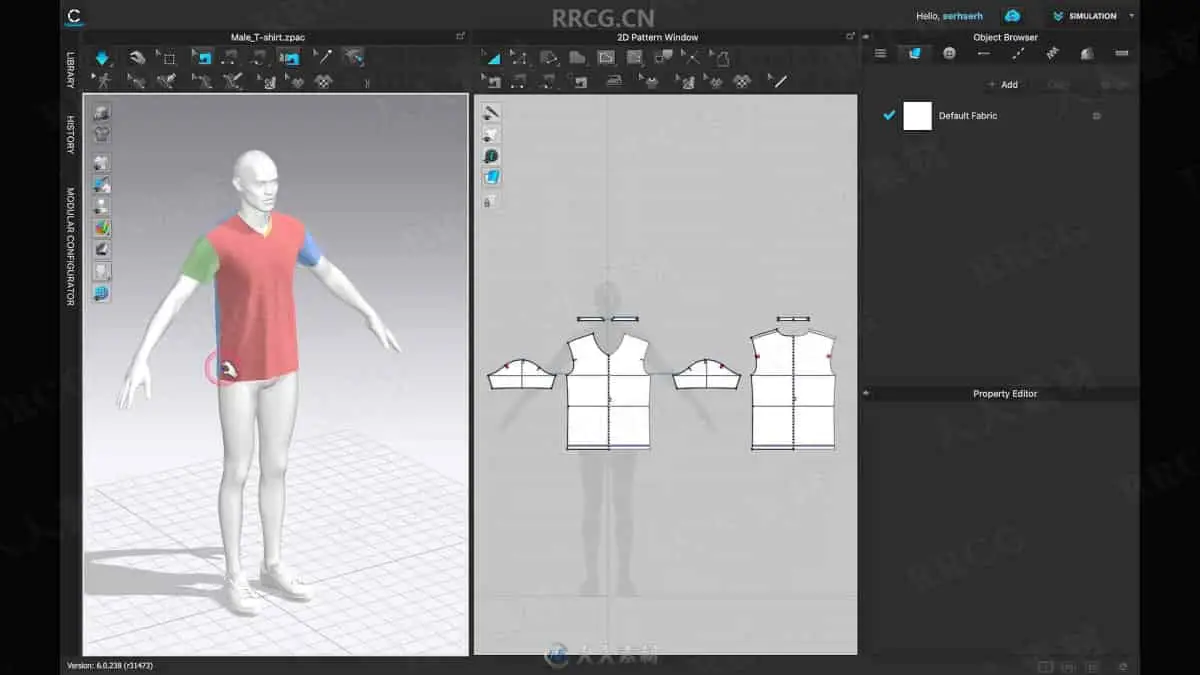The height and width of the screenshot is (675, 1200).
Task: Open the cloud account icon near username
Action: pos(1013,16)
